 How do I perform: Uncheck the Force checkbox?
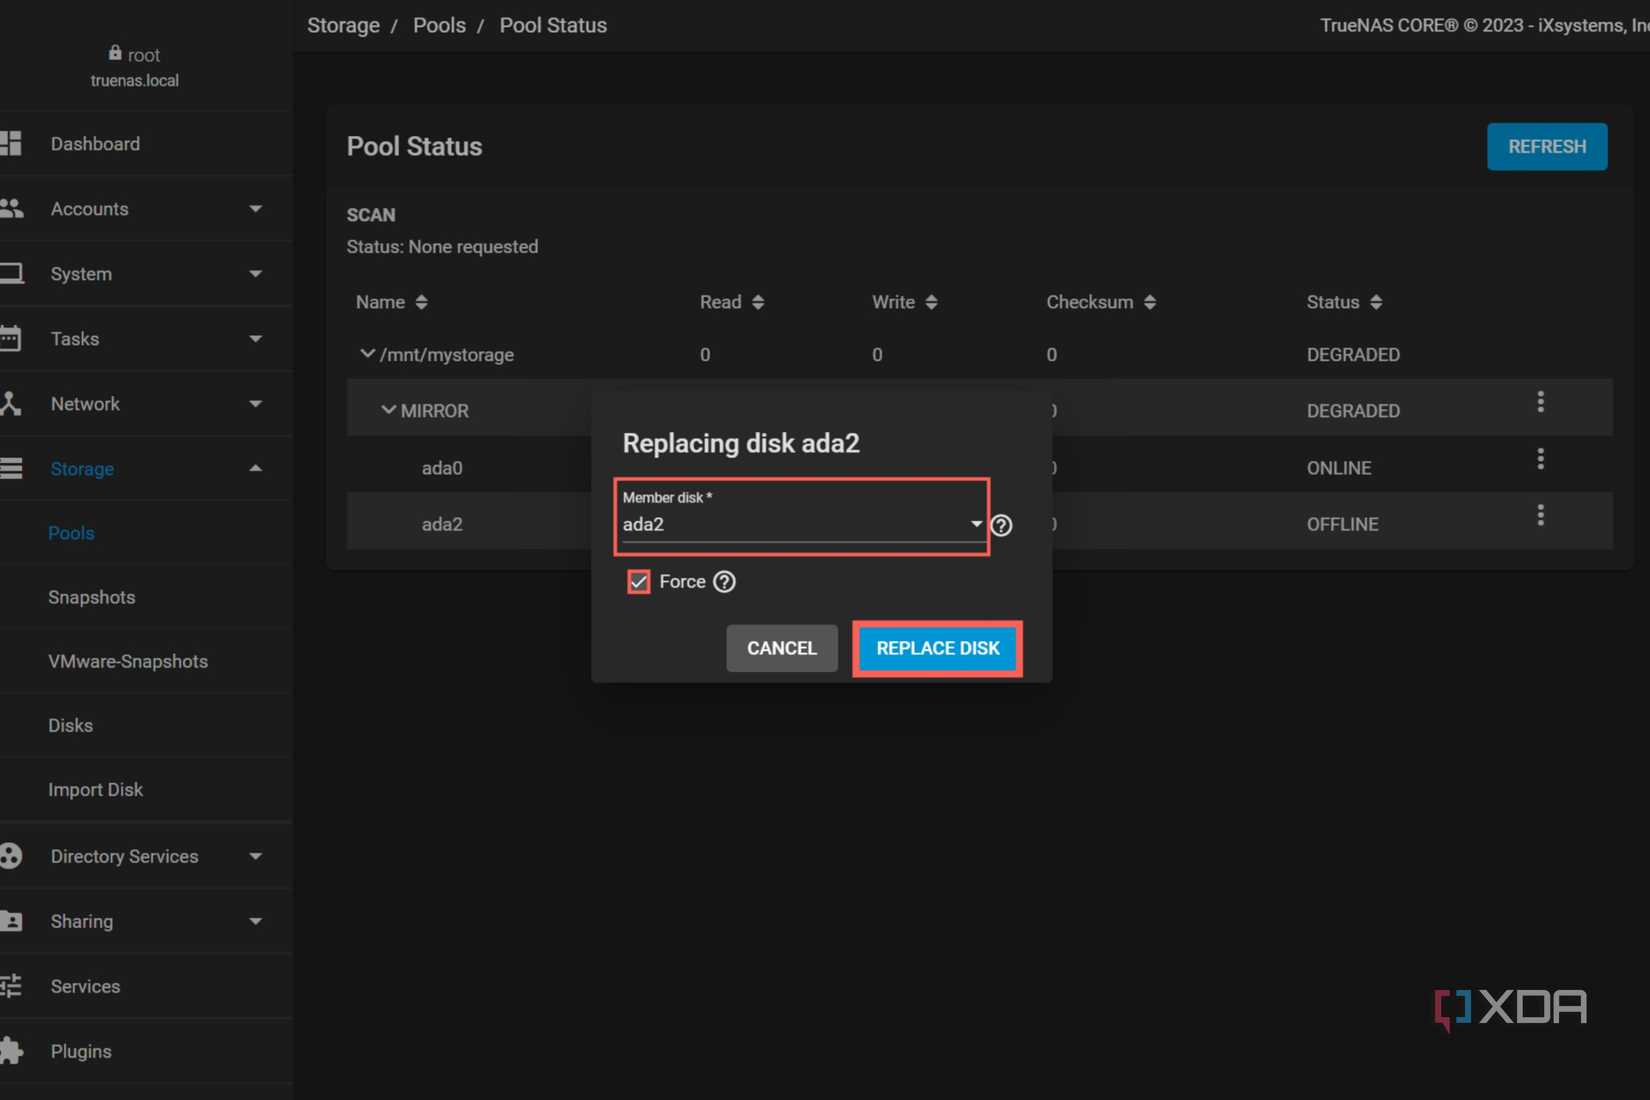639,582
